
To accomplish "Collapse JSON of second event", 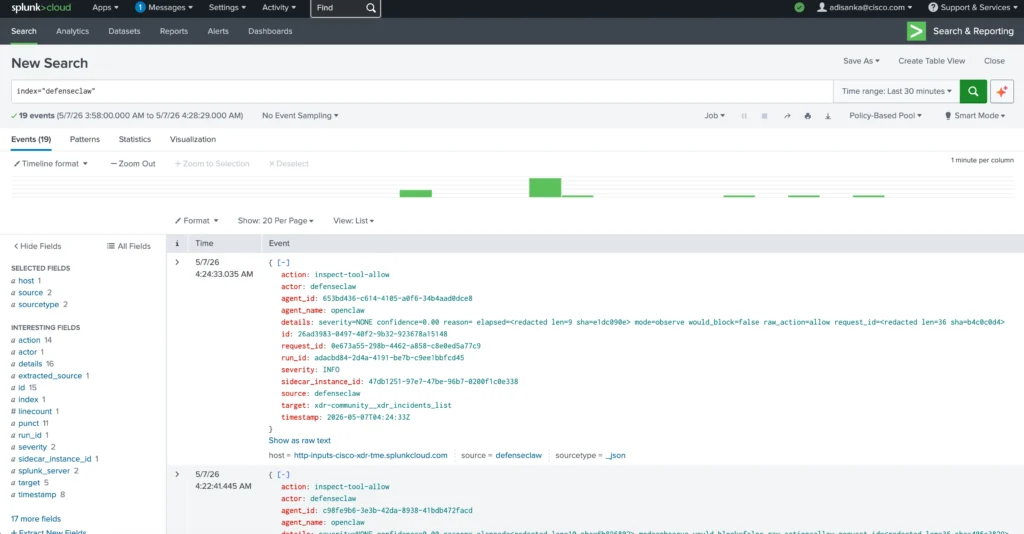I will (x=283, y=475).
